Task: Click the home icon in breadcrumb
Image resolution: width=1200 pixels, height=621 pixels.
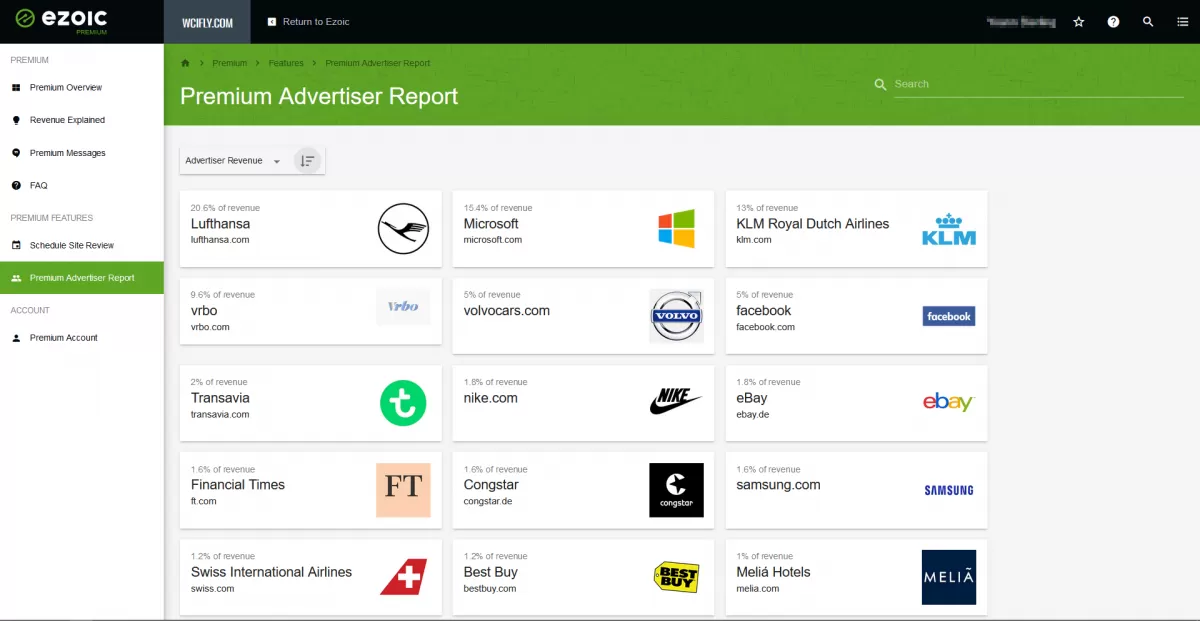Action: click(x=185, y=63)
